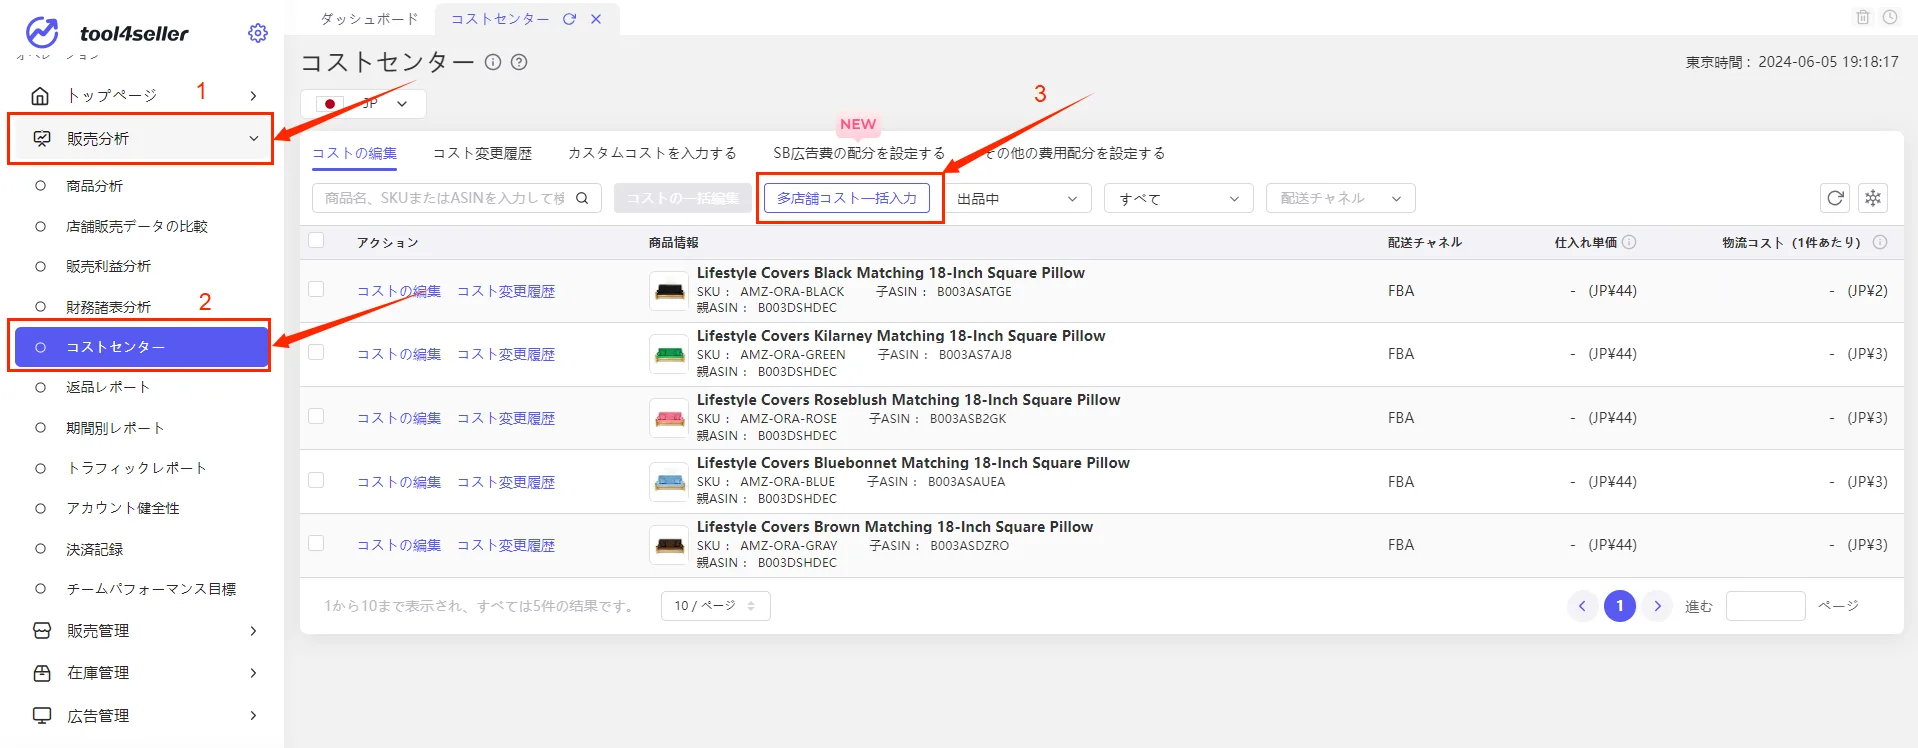Collapse the 販売分析 menu chevron
This screenshot has width=1918, height=748.
click(x=254, y=139)
